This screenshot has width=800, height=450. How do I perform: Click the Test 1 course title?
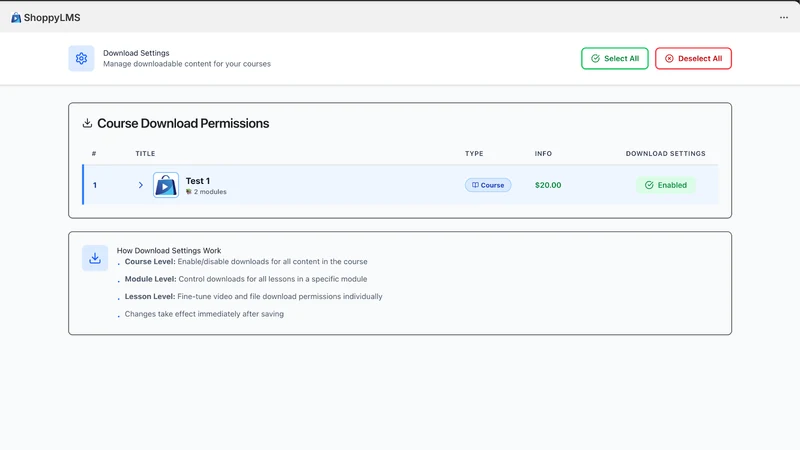click(197, 181)
